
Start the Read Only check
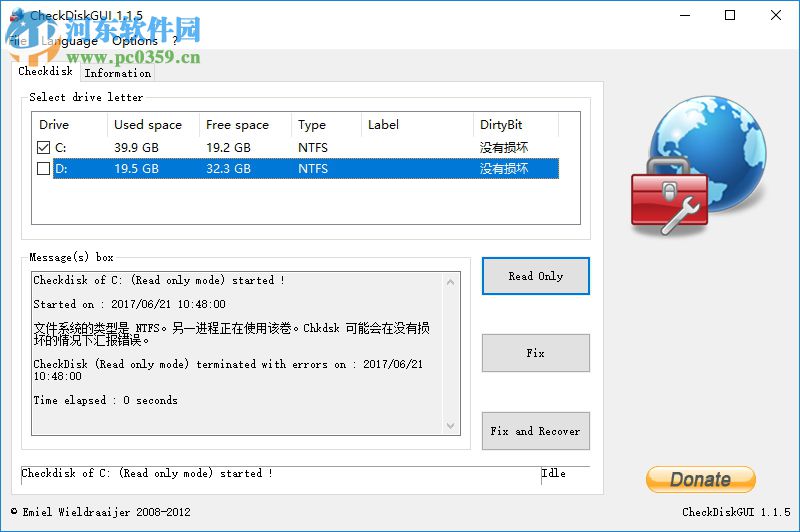536,276
